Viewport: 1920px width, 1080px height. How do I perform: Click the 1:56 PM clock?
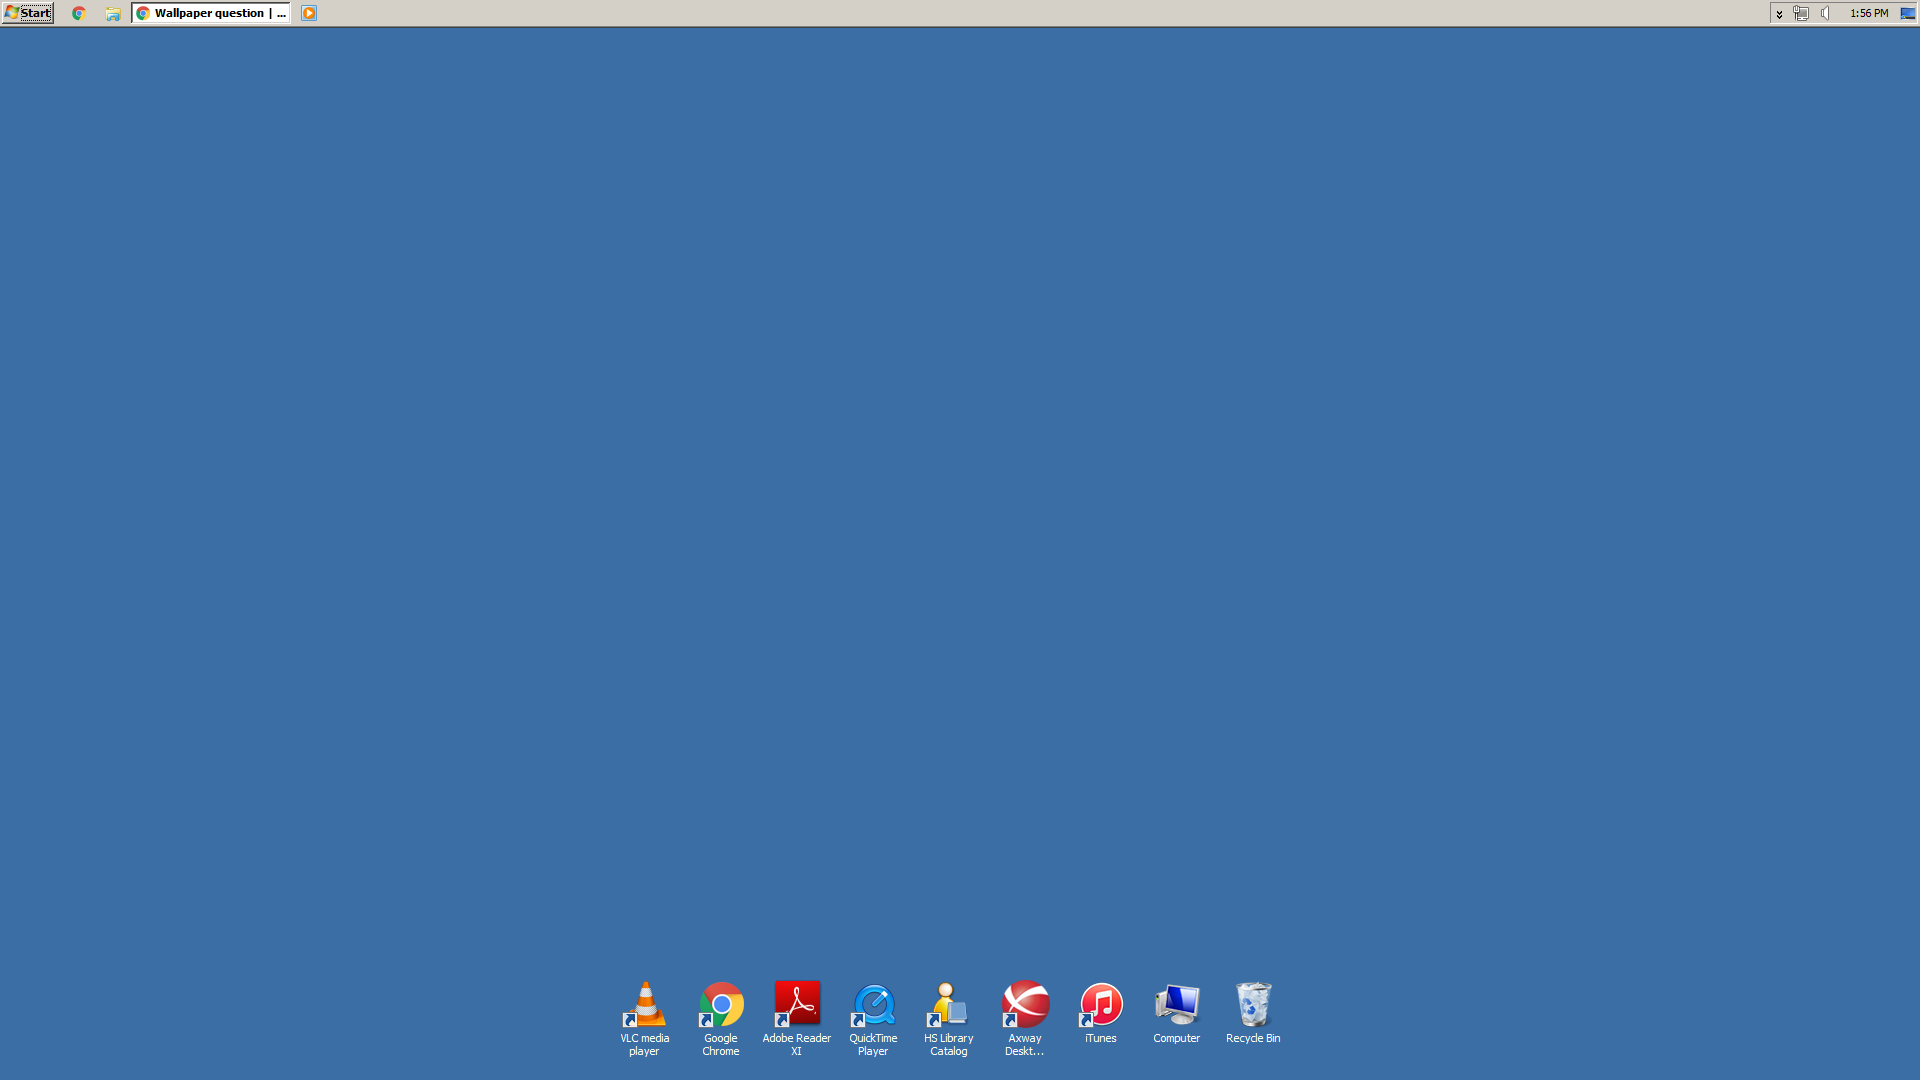click(x=1869, y=13)
